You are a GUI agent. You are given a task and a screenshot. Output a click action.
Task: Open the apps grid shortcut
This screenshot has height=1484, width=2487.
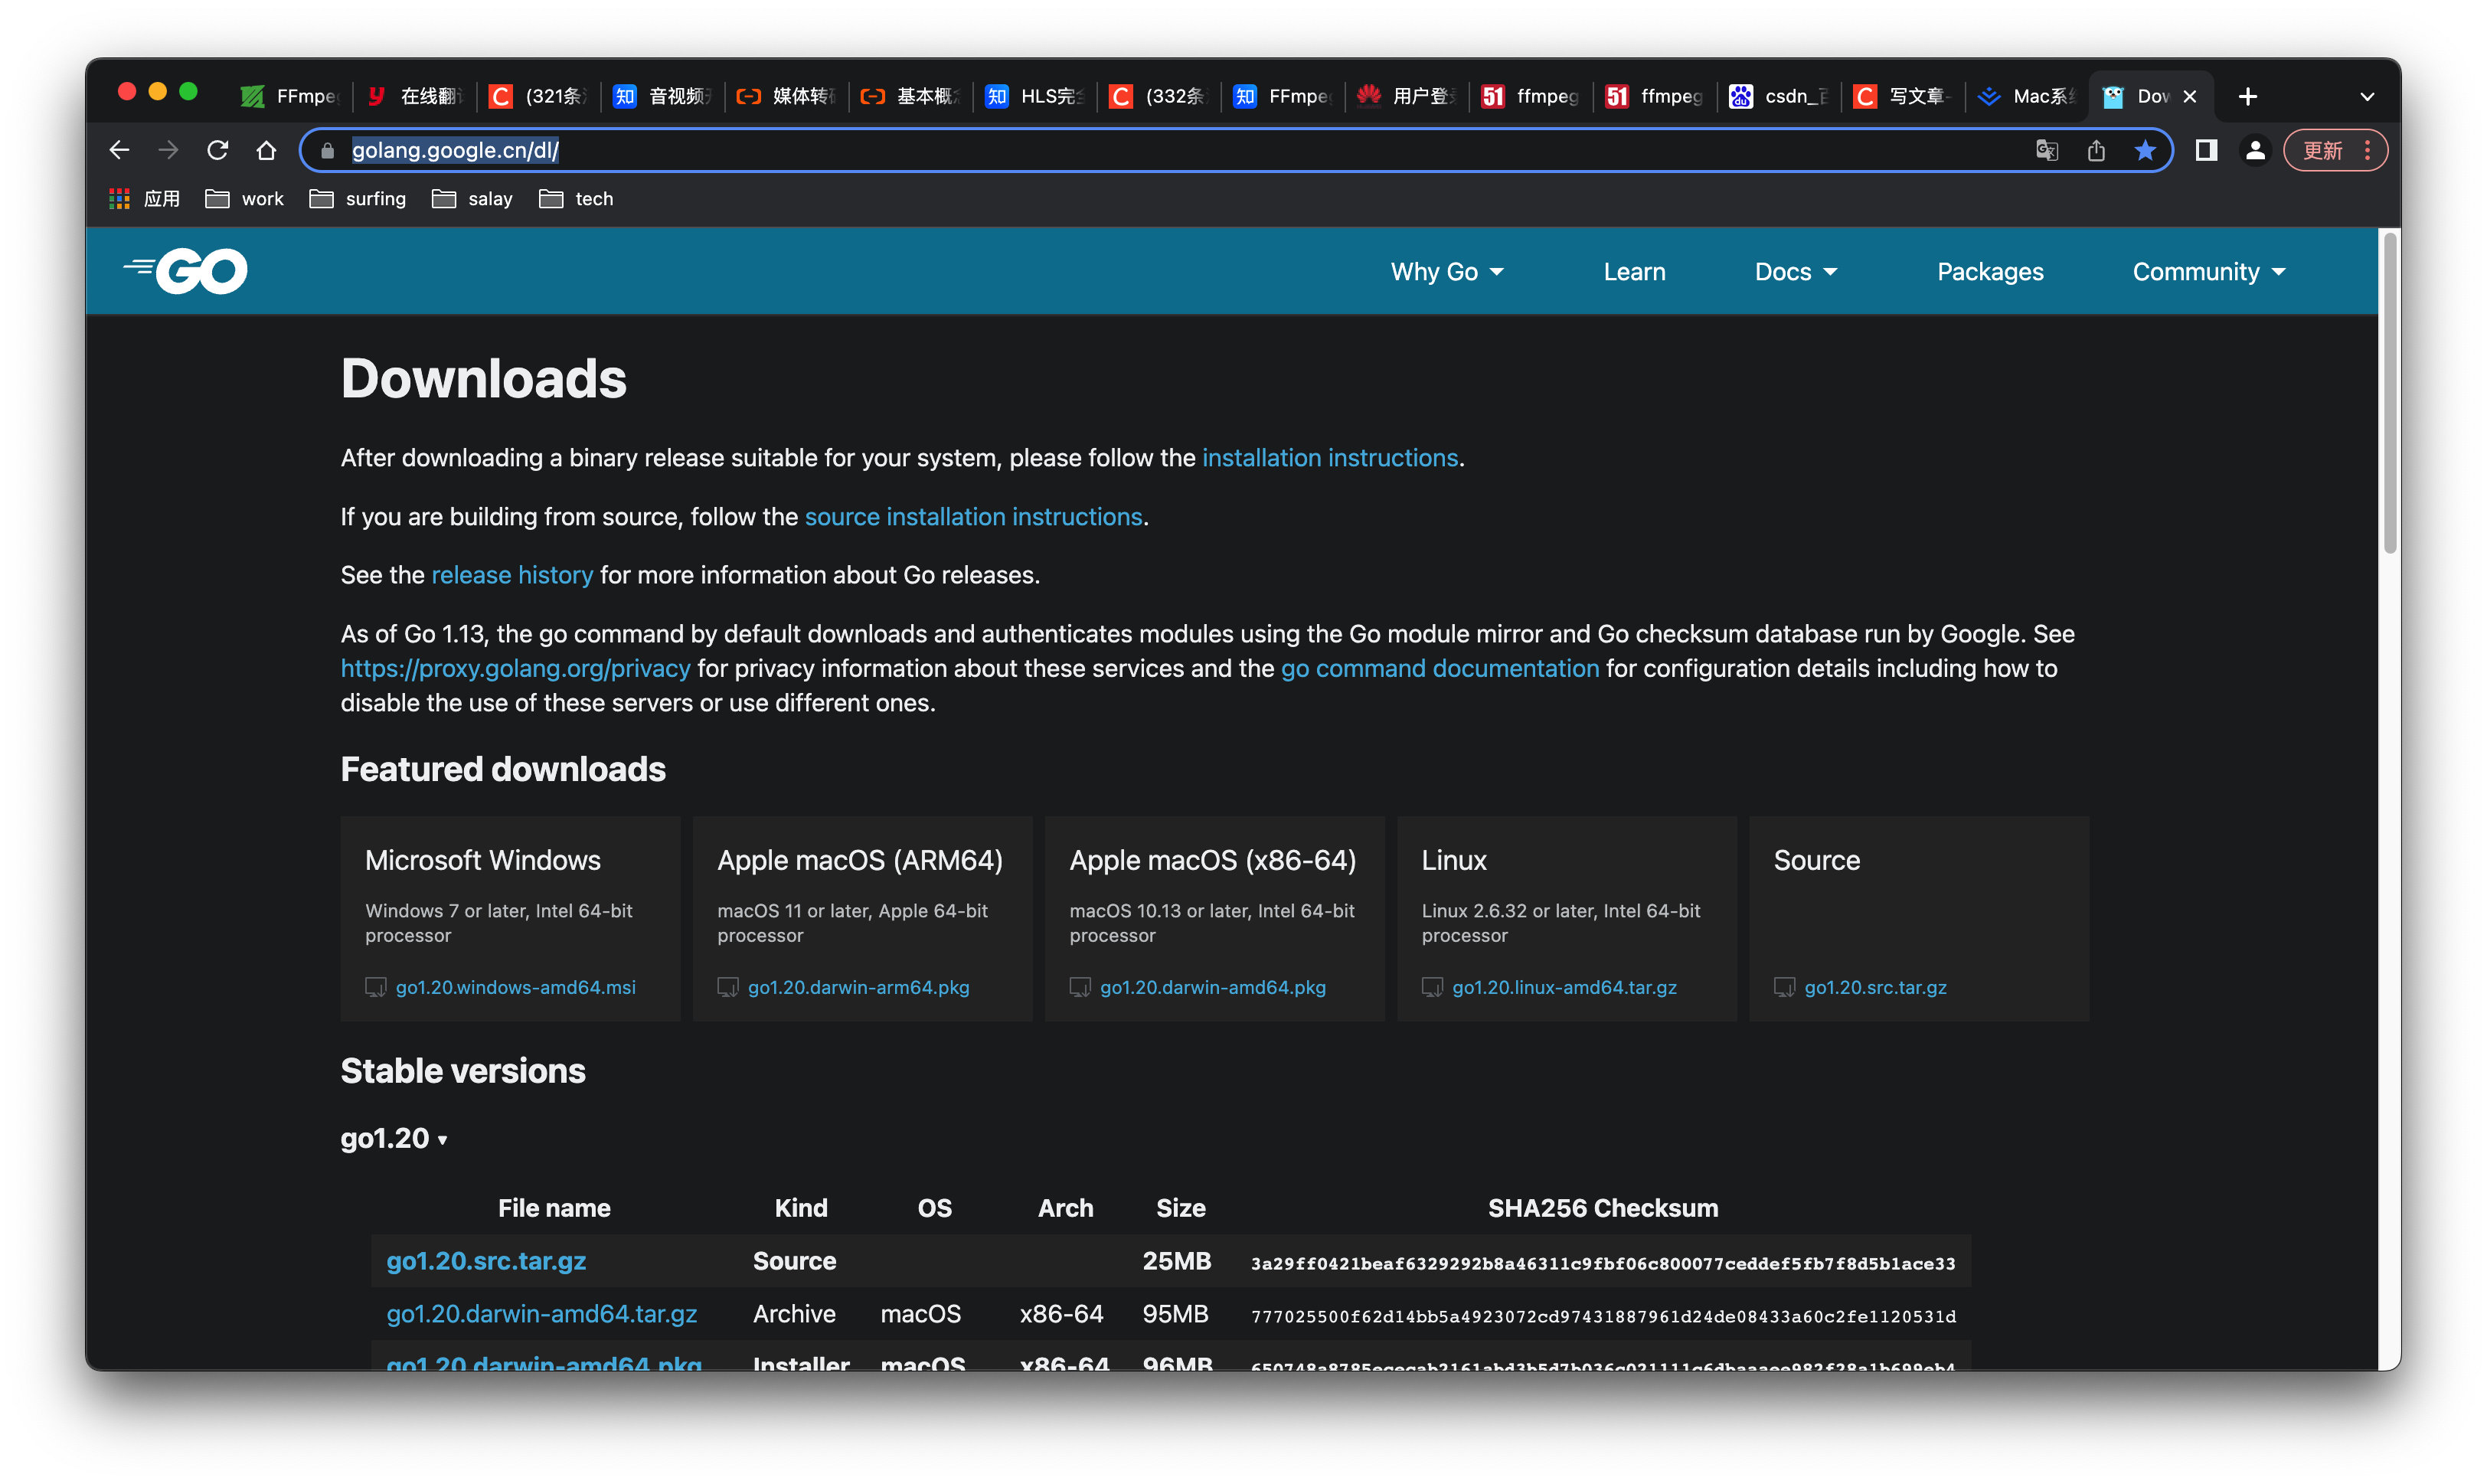coord(120,199)
